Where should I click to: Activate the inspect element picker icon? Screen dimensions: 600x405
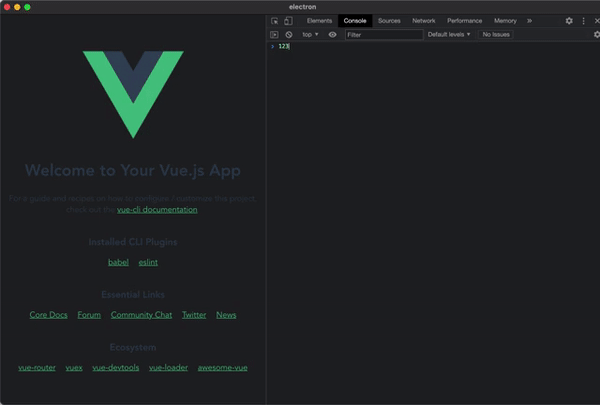[x=274, y=21]
